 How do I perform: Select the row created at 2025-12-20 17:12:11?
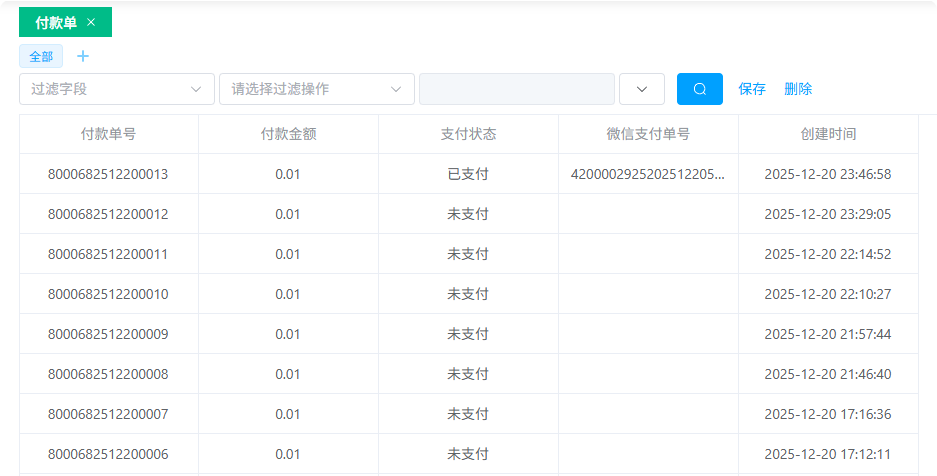(x=828, y=454)
